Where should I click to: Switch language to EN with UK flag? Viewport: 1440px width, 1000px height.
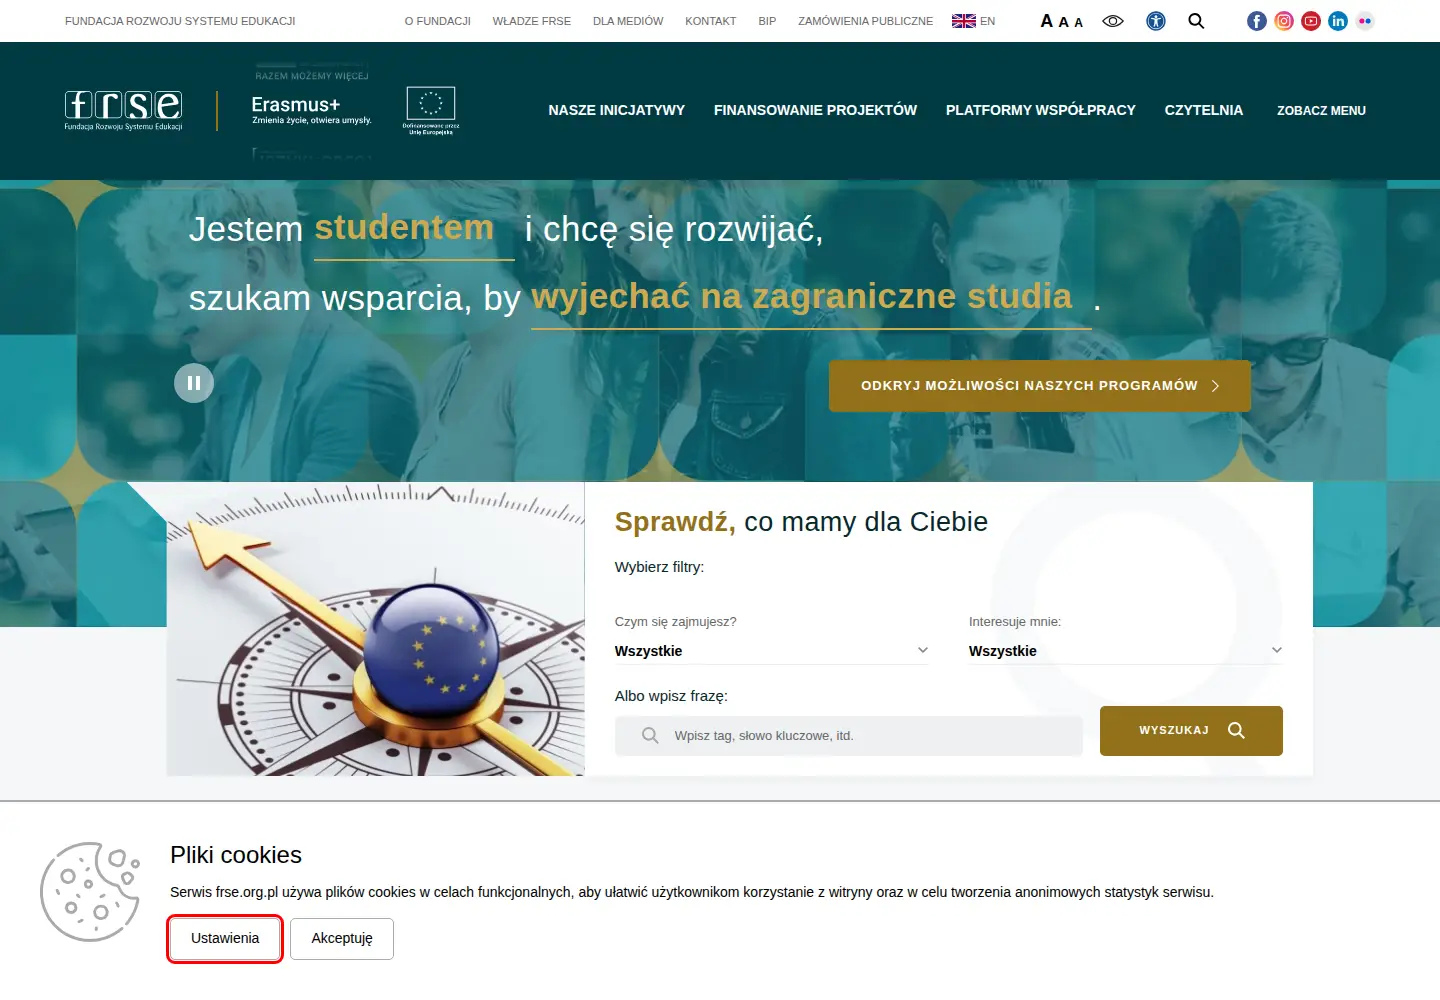tap(974, 21)
